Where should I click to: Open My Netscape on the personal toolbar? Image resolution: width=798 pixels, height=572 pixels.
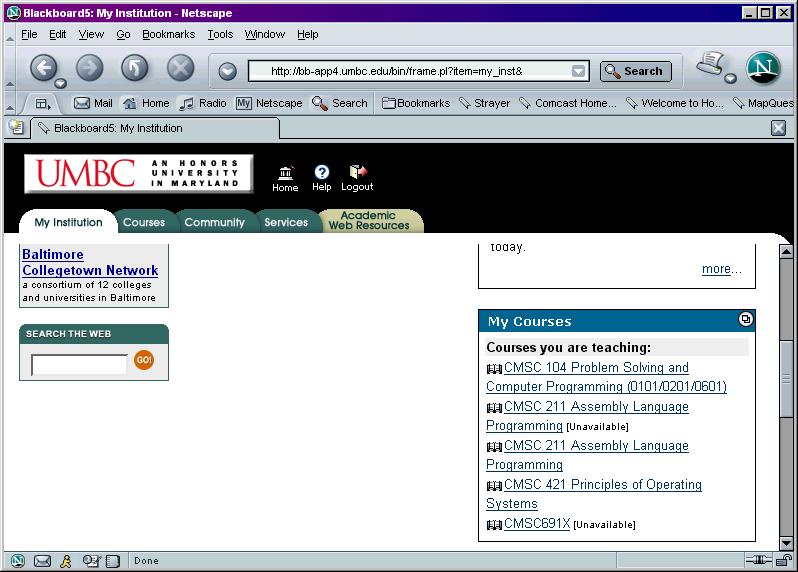point(269,103)
